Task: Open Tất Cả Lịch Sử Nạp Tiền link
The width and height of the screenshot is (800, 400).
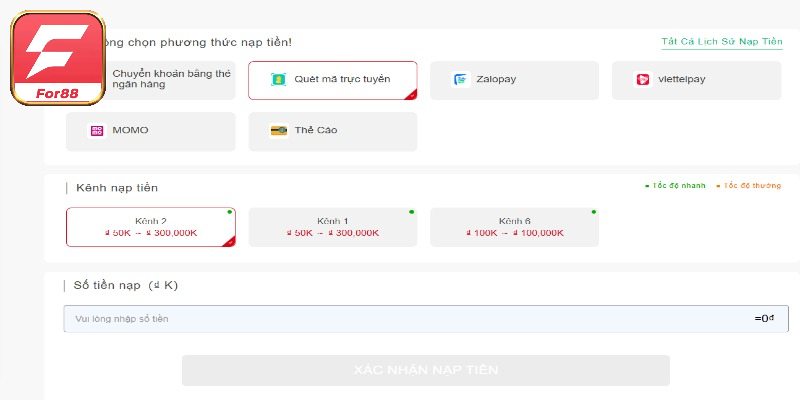Action: (722, 42)
